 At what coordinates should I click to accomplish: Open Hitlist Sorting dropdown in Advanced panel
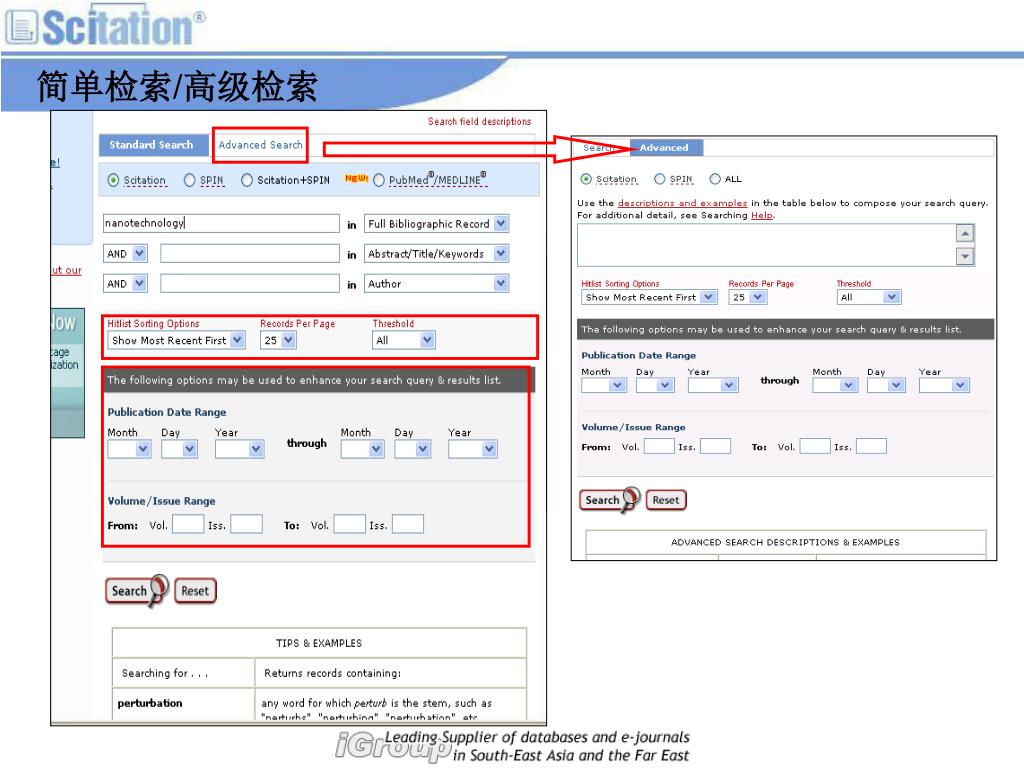[x=649, y=297]
